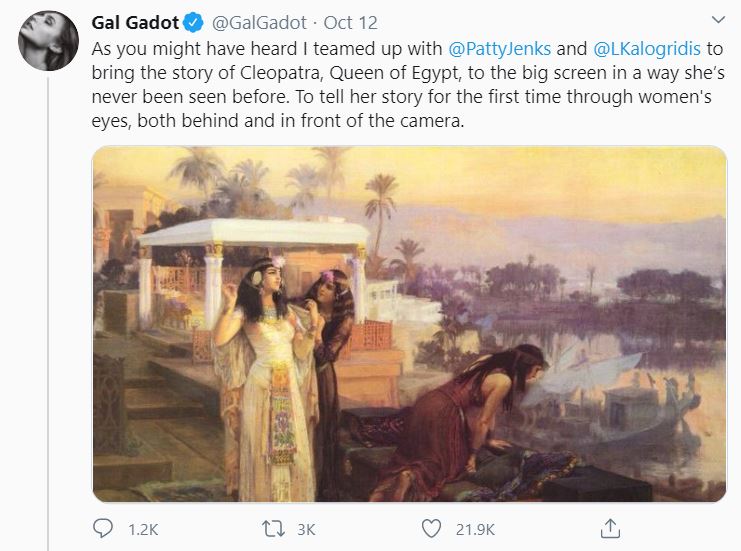Click the 3K retweet count
This screenshot has width=741, height=551.
305,527
